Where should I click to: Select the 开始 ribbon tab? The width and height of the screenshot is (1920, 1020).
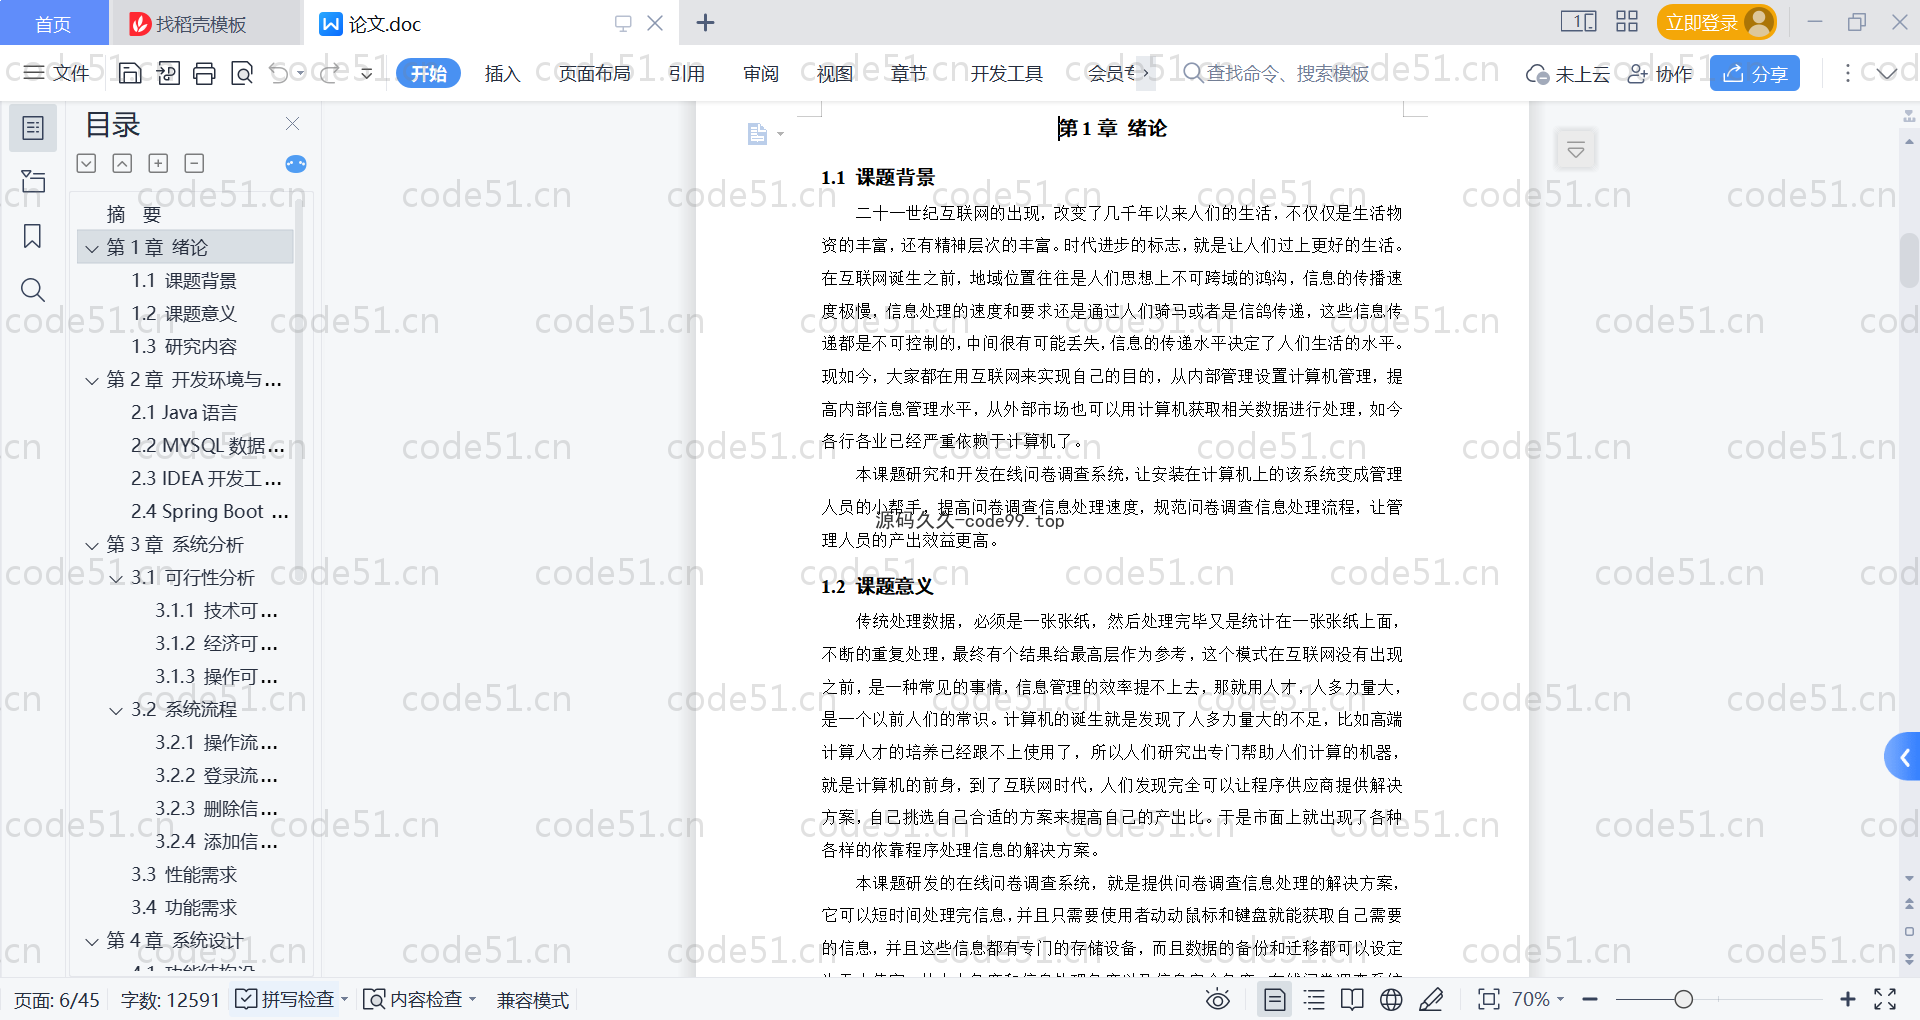tap(428, 73)
